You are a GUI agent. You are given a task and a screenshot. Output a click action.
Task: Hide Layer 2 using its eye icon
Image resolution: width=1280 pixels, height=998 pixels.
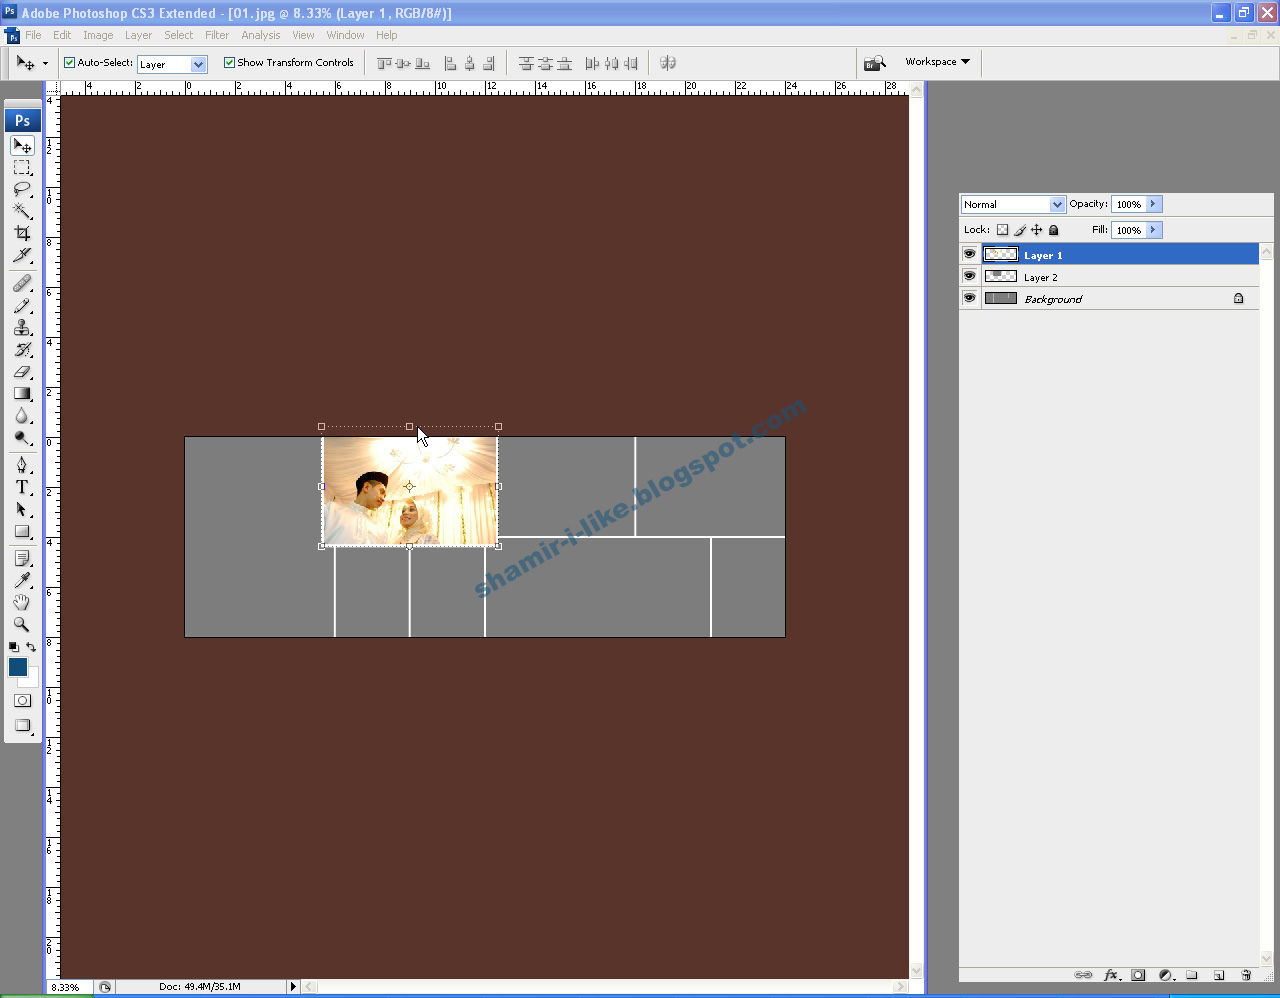pos(969,276)
